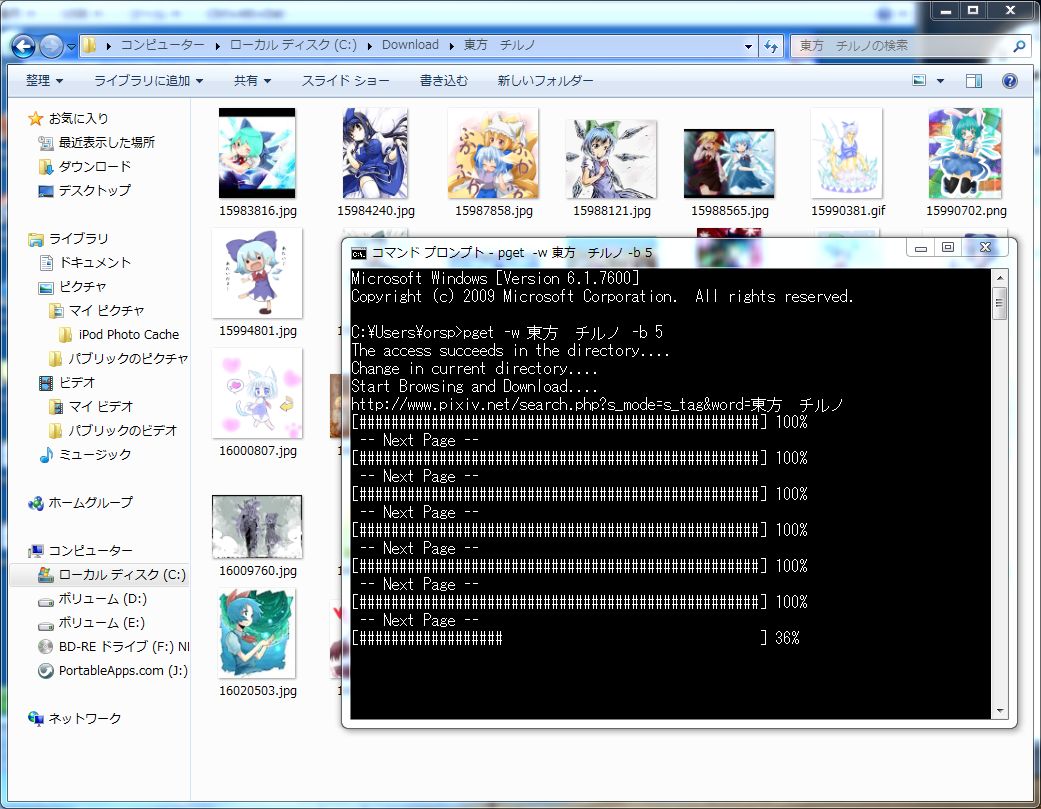
Task: Select the Download breadcrumb segment
Action: 410,45
